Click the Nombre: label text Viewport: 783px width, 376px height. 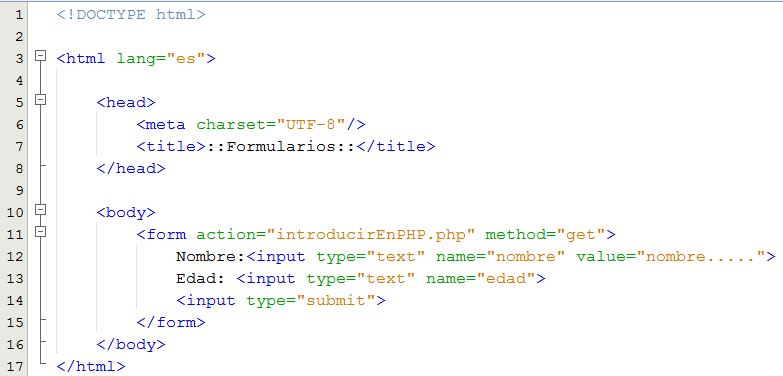tap(211, 256)
